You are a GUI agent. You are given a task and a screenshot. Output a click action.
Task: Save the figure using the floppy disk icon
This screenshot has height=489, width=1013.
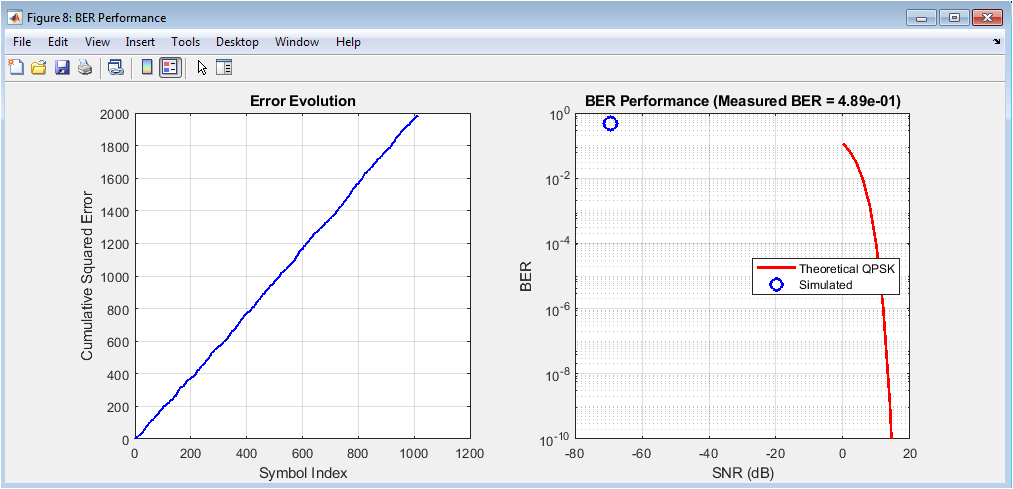[x=62, y=68]
